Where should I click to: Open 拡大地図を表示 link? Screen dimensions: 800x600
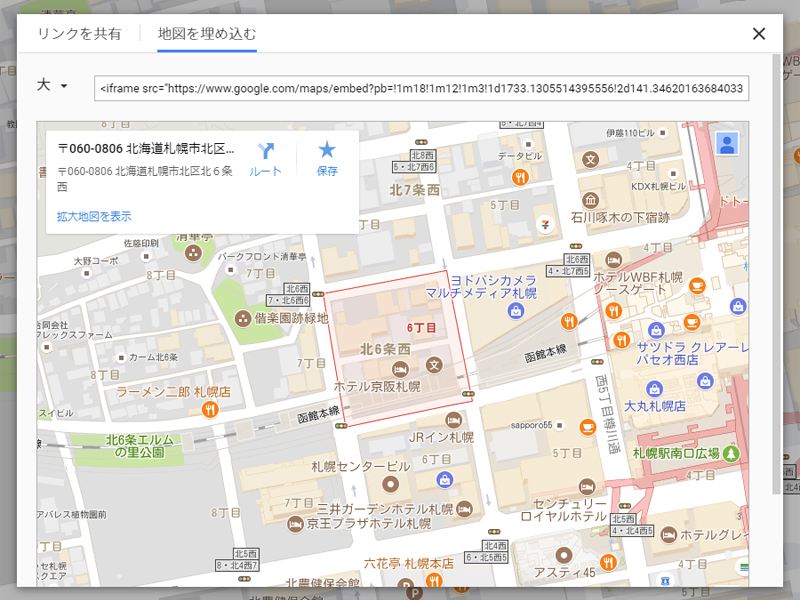coord(94,216)
